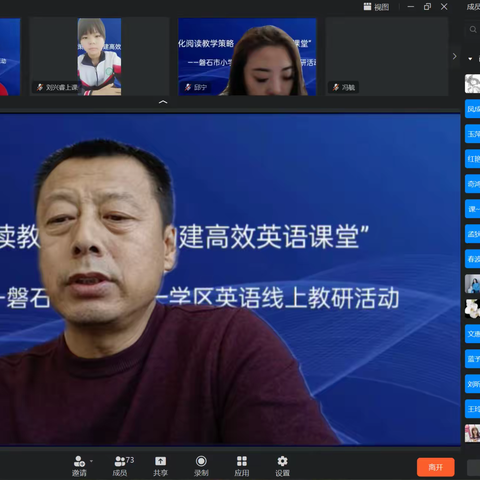
Task: Show next participants with the right chevron
Action: (x=454, y=56)
